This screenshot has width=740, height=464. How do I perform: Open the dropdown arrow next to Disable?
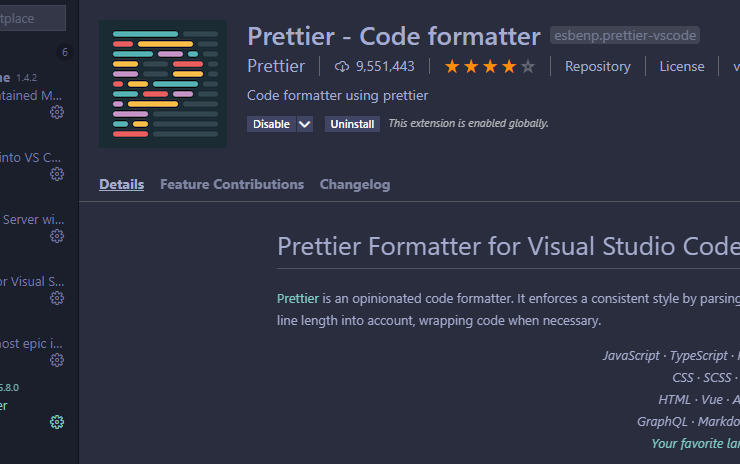coord(305,124)
